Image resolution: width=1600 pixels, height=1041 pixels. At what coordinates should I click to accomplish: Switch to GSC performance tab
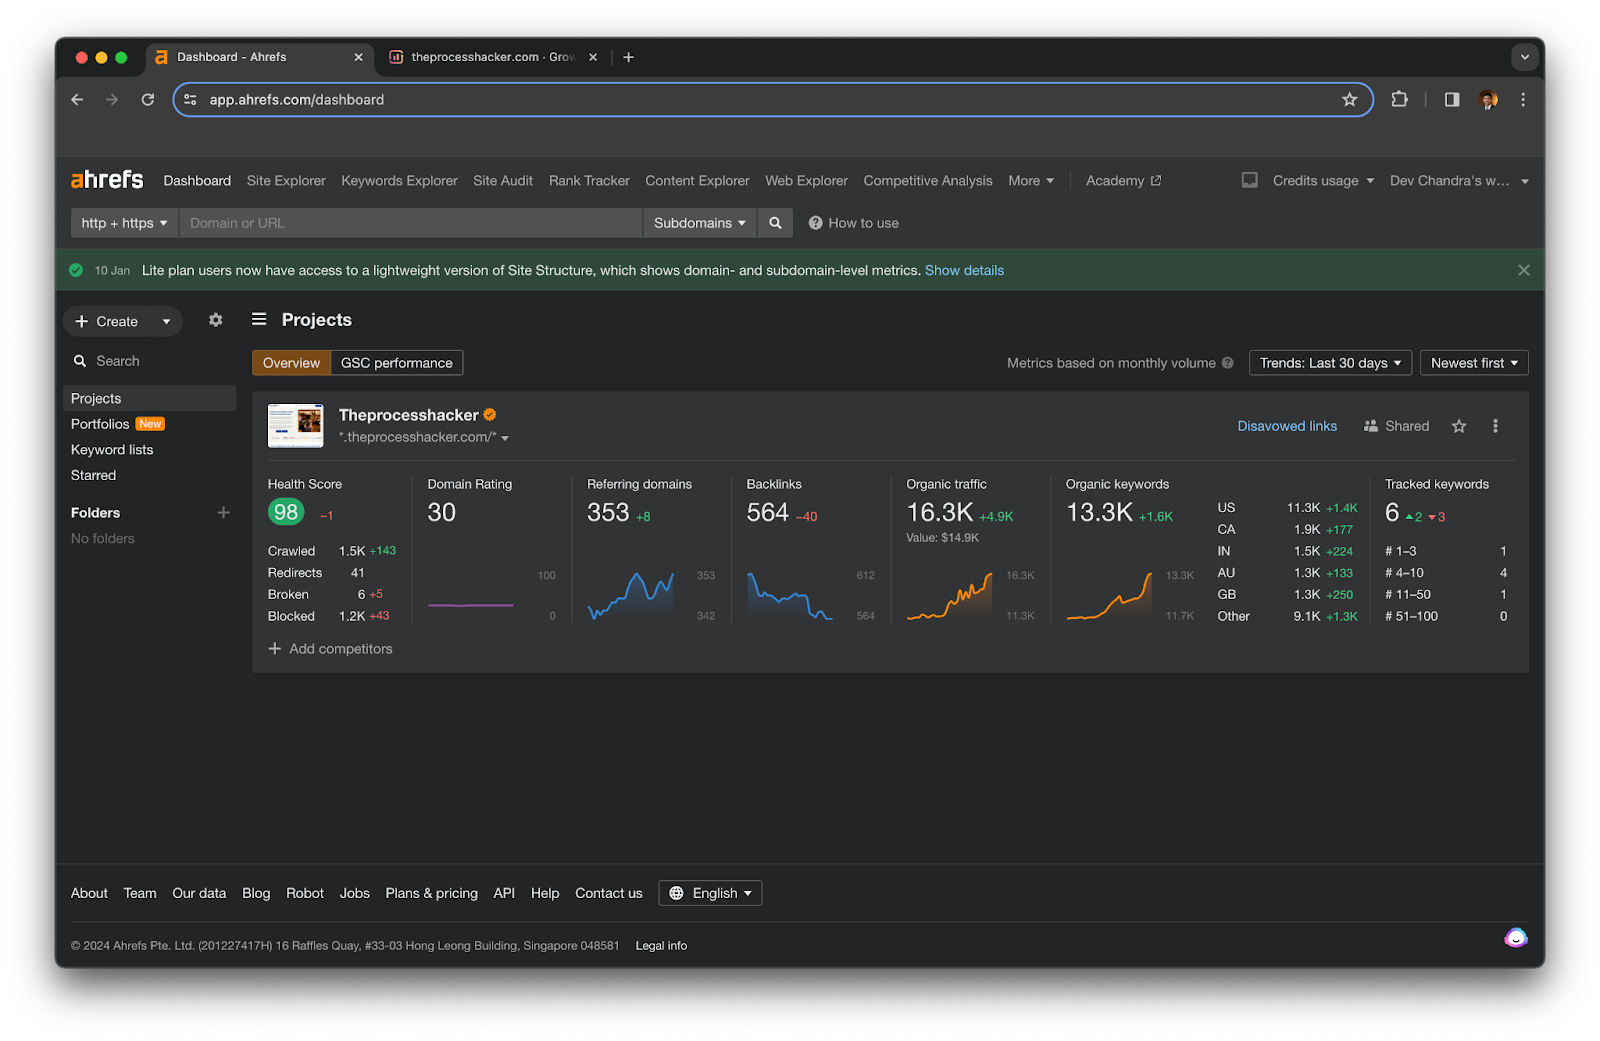tap(397, 363)
